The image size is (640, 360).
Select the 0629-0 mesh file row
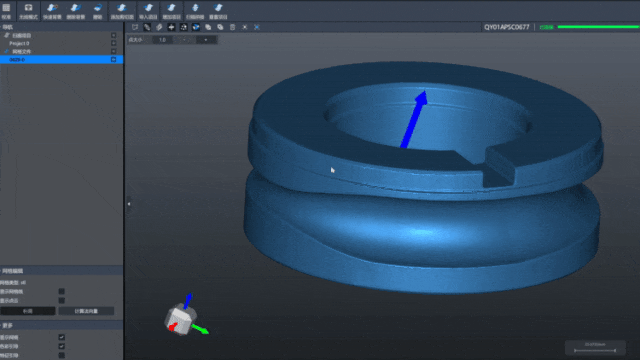tap(61, 60)
